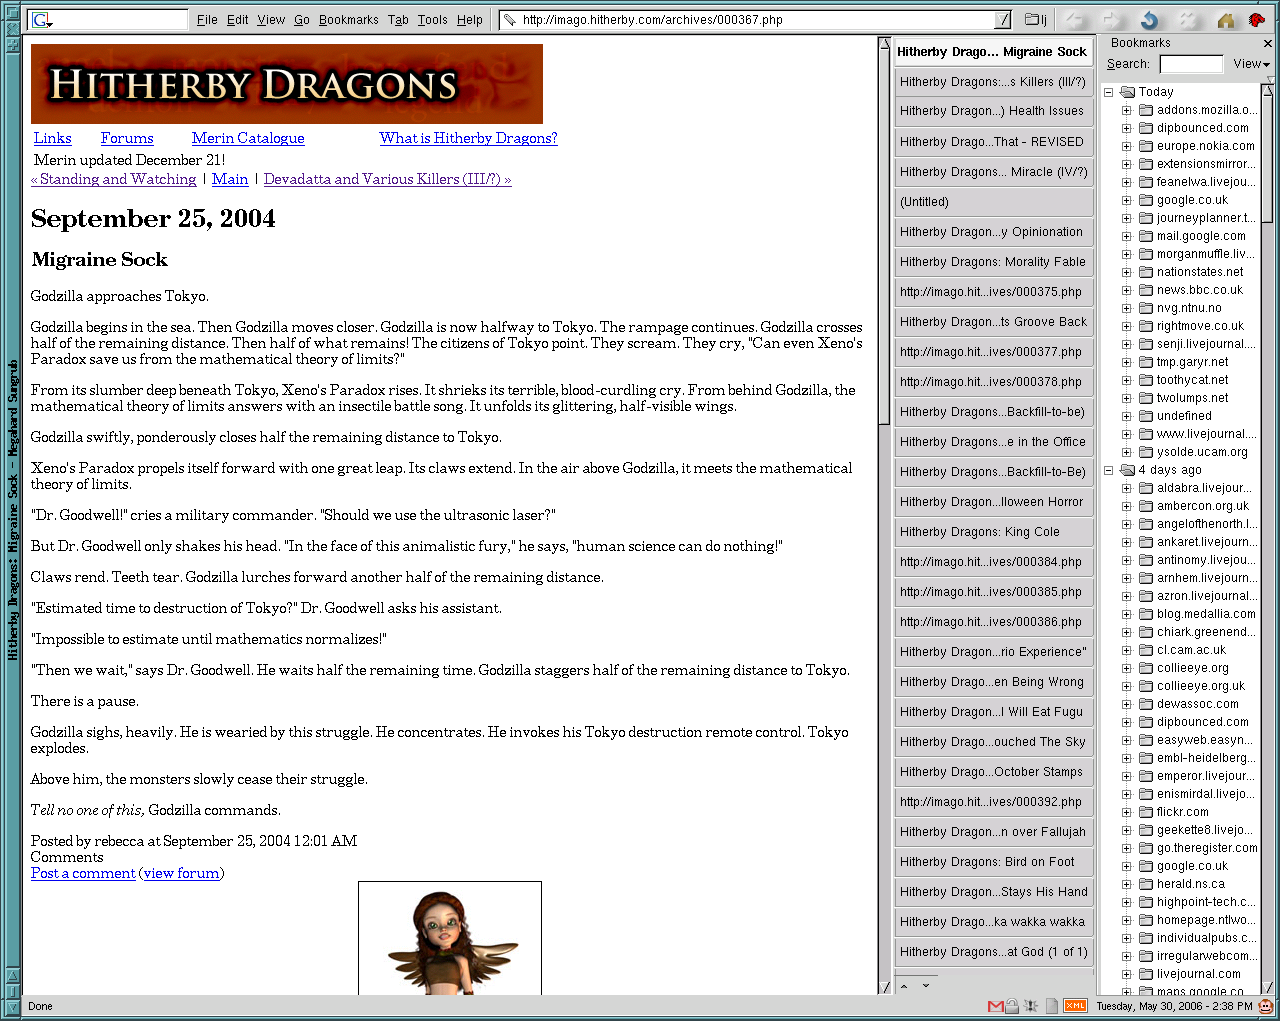Collapse the 4 days ago group

[x=1109, y=470]
